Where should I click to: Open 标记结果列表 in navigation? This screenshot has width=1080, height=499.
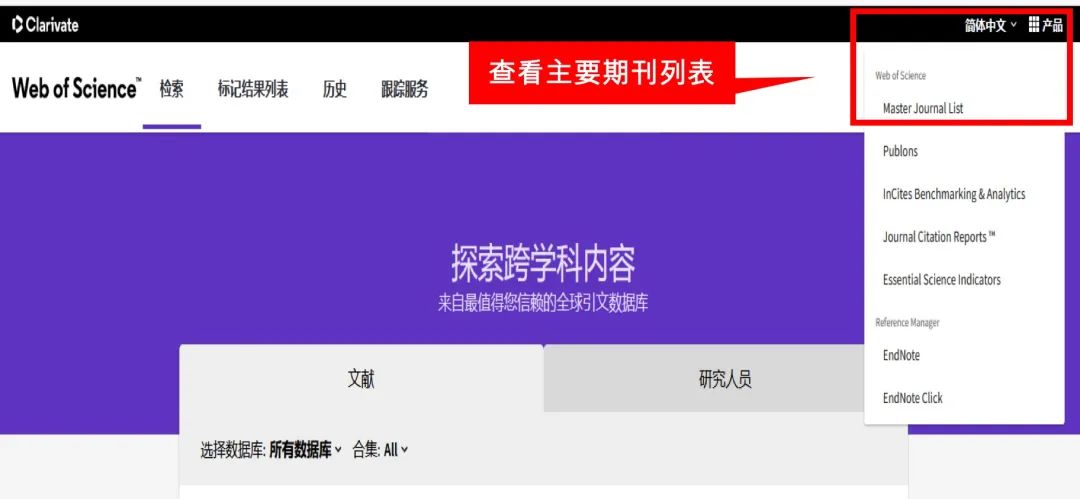[253, 89]
